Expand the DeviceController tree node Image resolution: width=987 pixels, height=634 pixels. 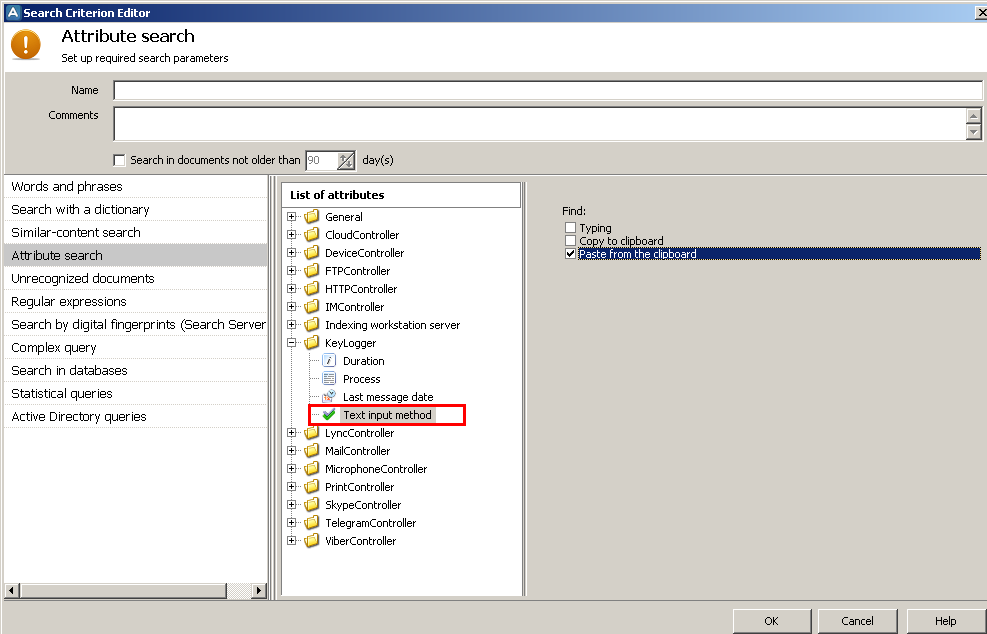[291, 252]
